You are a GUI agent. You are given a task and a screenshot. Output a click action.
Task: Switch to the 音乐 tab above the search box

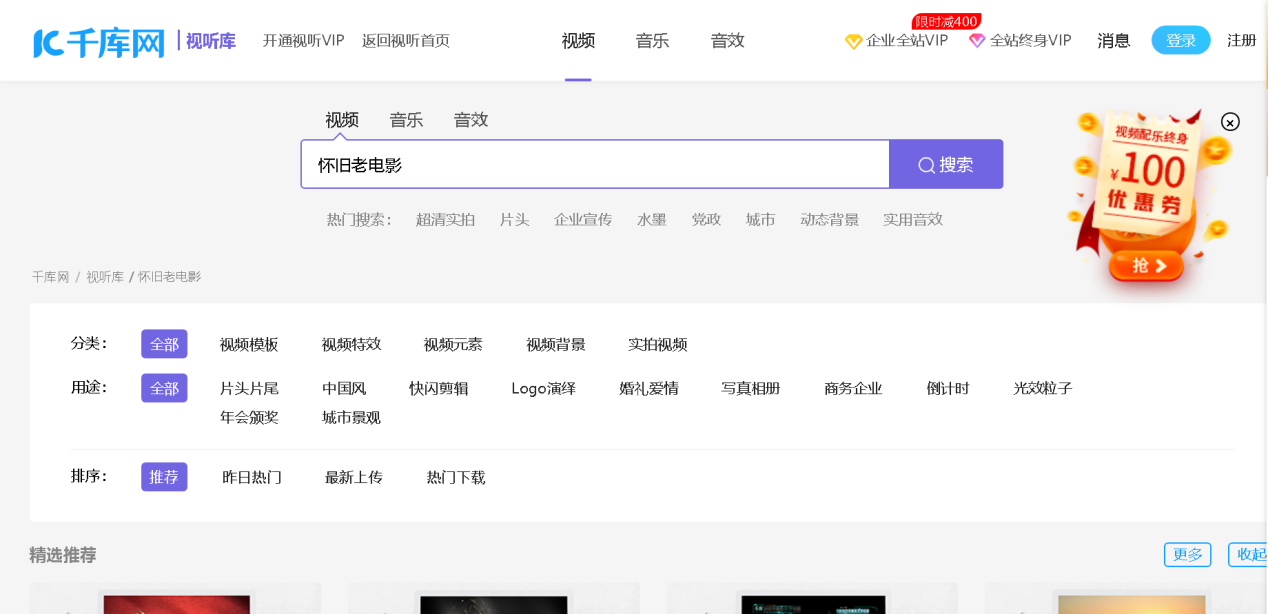(x=406, y=119)
